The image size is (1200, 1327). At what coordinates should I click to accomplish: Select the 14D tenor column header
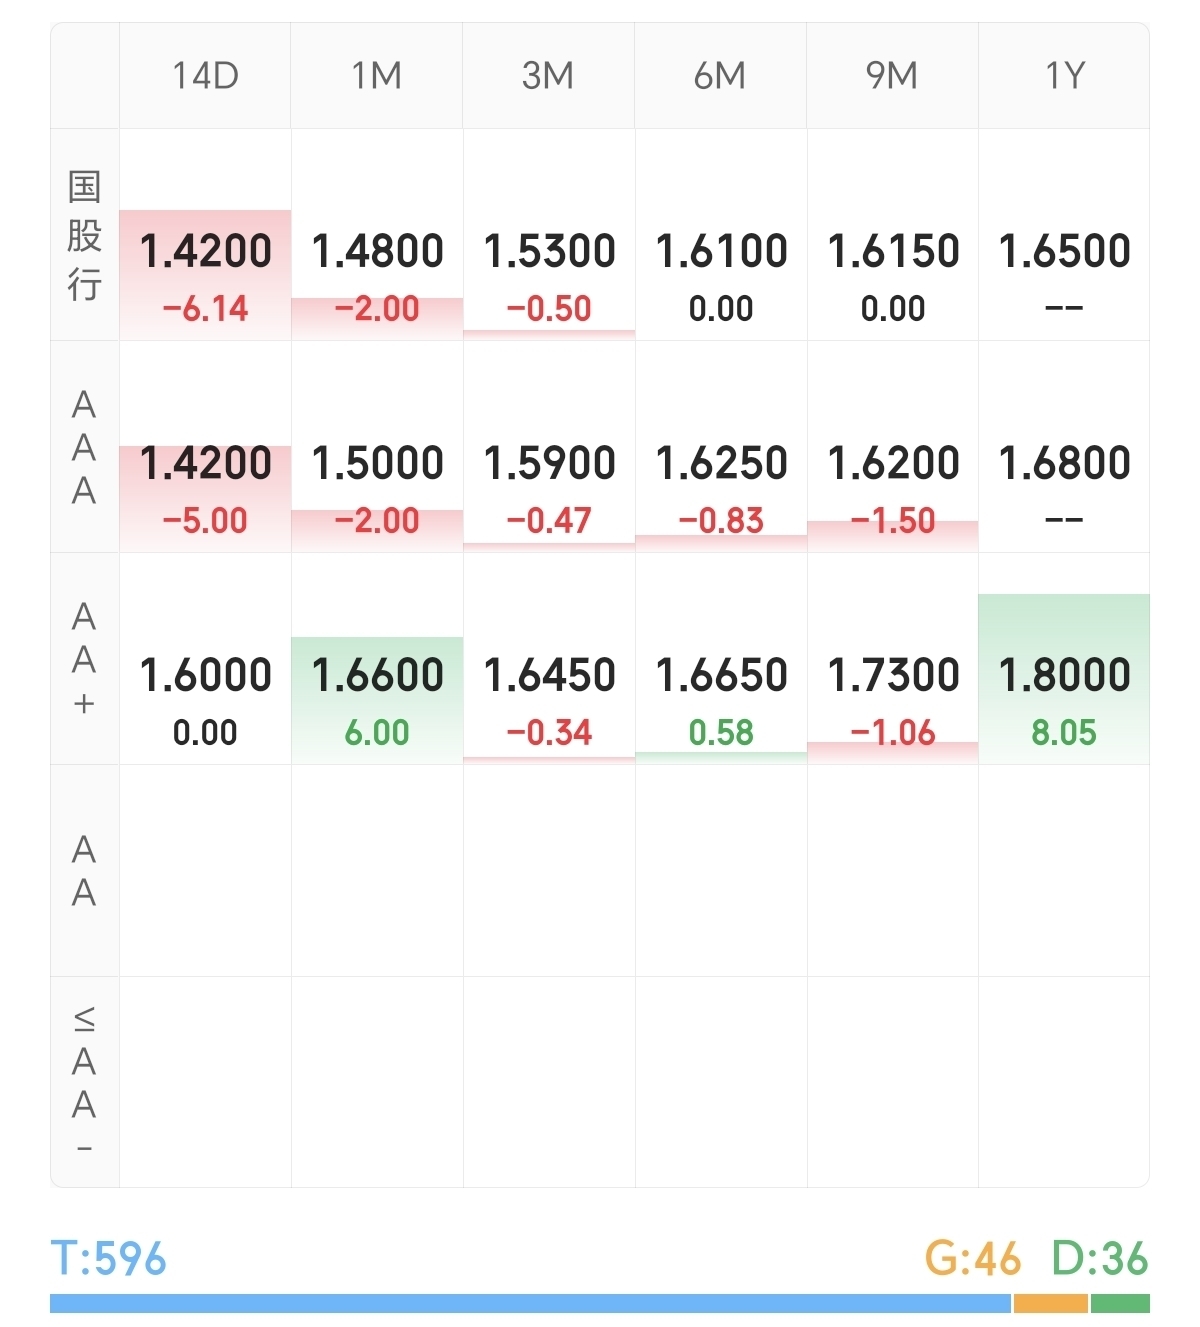(205, 76)
